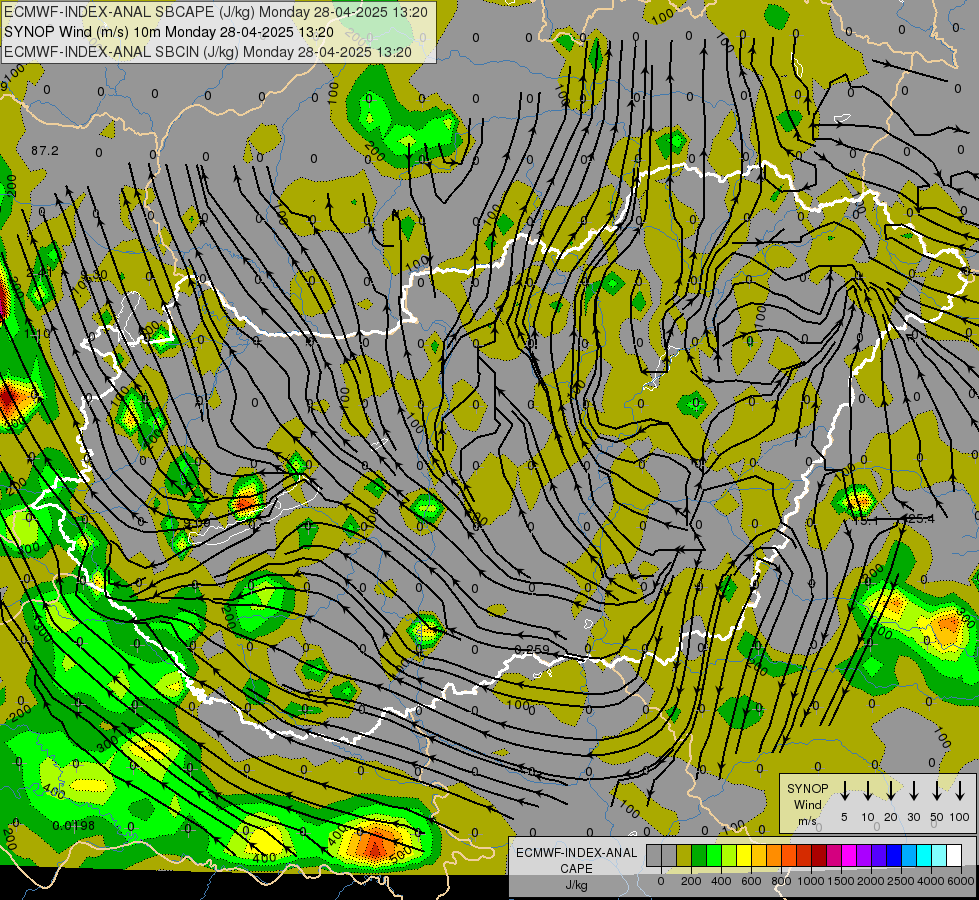Click legend scale value 200
This screenshot has width=979, height=900.
coord(691,881)
